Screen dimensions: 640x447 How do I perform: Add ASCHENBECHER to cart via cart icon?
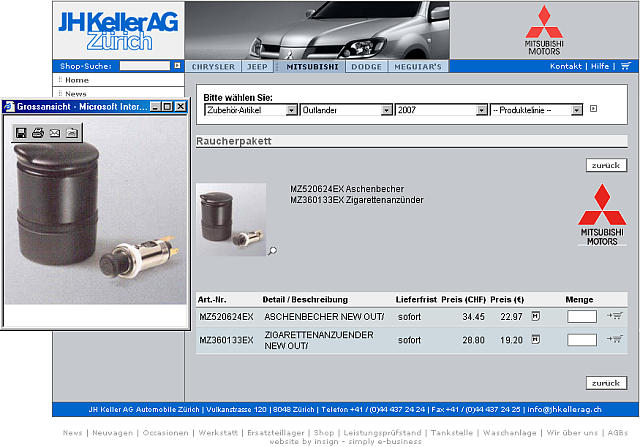614,316
